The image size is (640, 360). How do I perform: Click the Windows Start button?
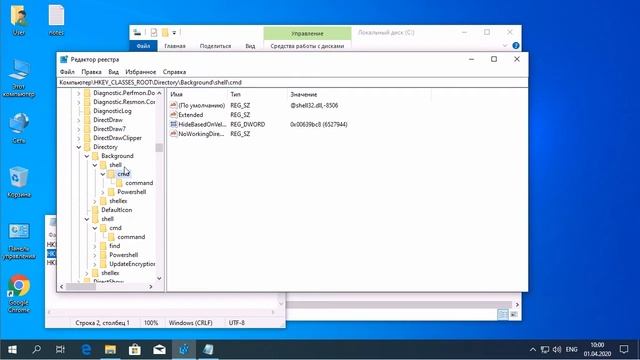point(12,349)
